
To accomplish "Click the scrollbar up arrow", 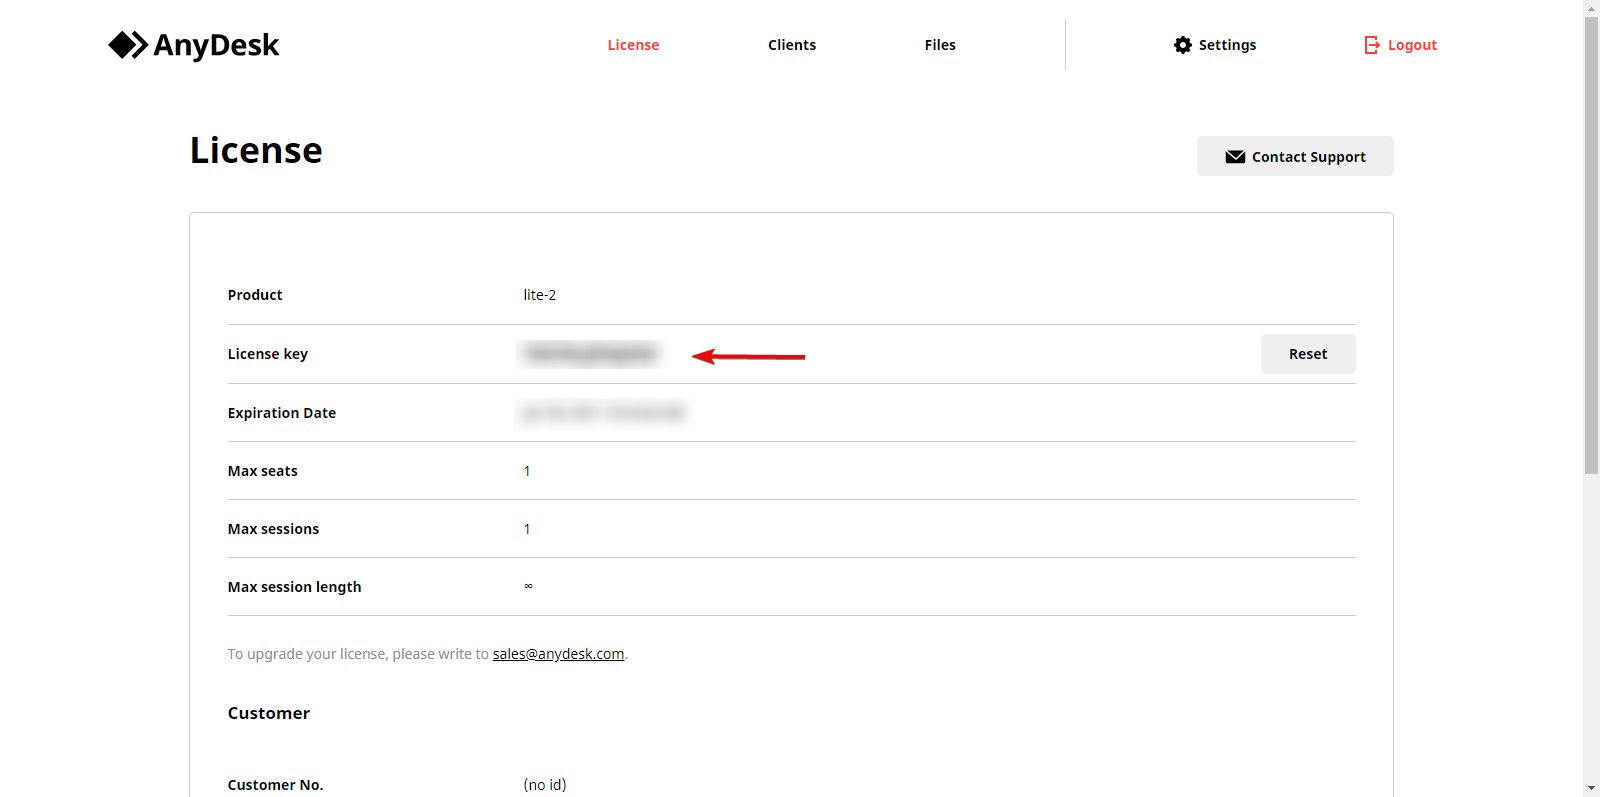I will 1591,8.
